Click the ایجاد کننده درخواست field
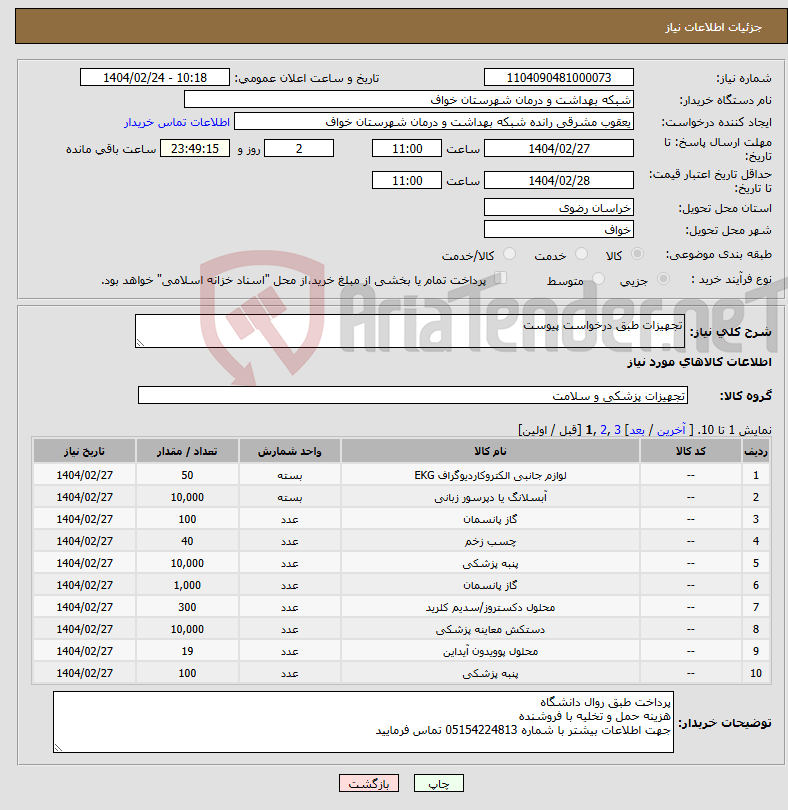The width and height of the screenshot is (788, 810). tap(434, 122)
